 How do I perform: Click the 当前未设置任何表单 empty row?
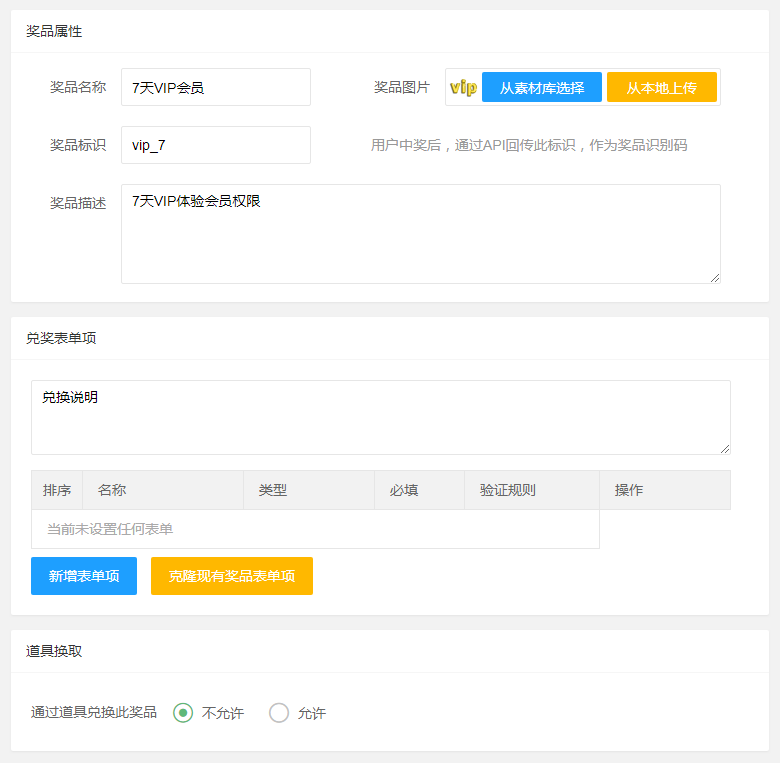pyautogui.click(x=315, y=529)
